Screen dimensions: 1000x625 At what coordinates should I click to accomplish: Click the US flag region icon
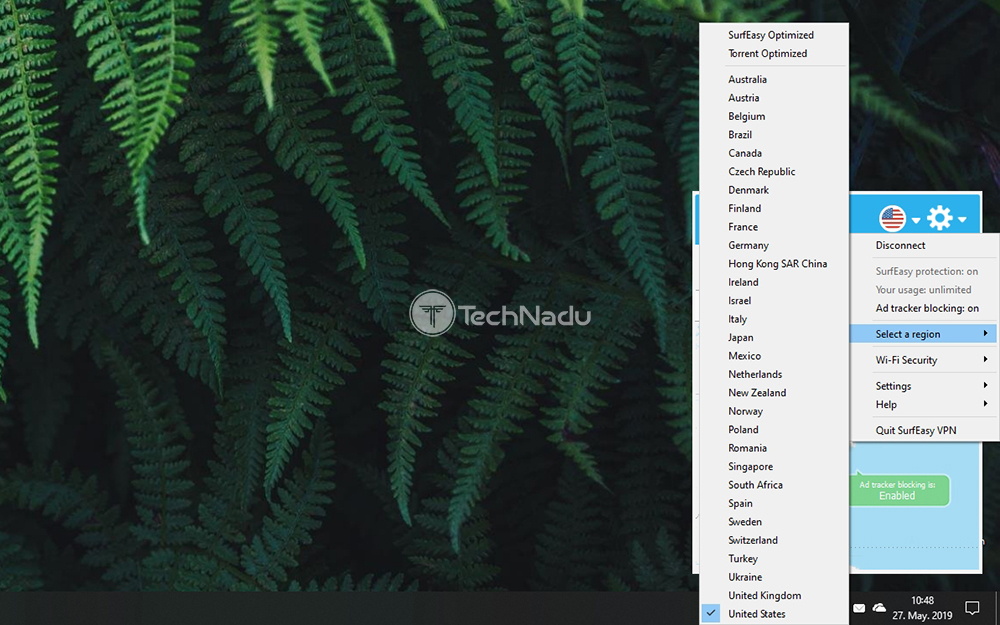[x=892, y=219]
